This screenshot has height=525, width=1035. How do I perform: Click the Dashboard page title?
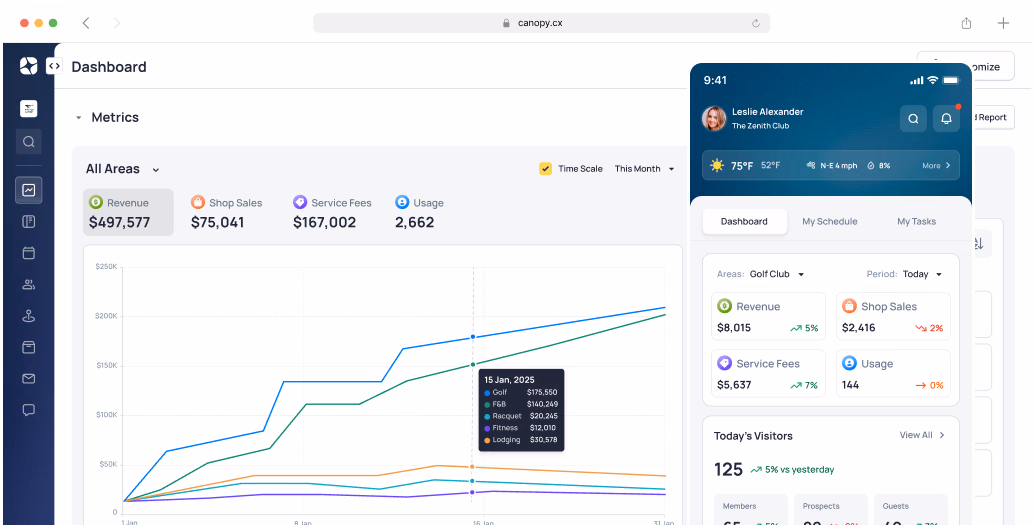tap(109, 67)
